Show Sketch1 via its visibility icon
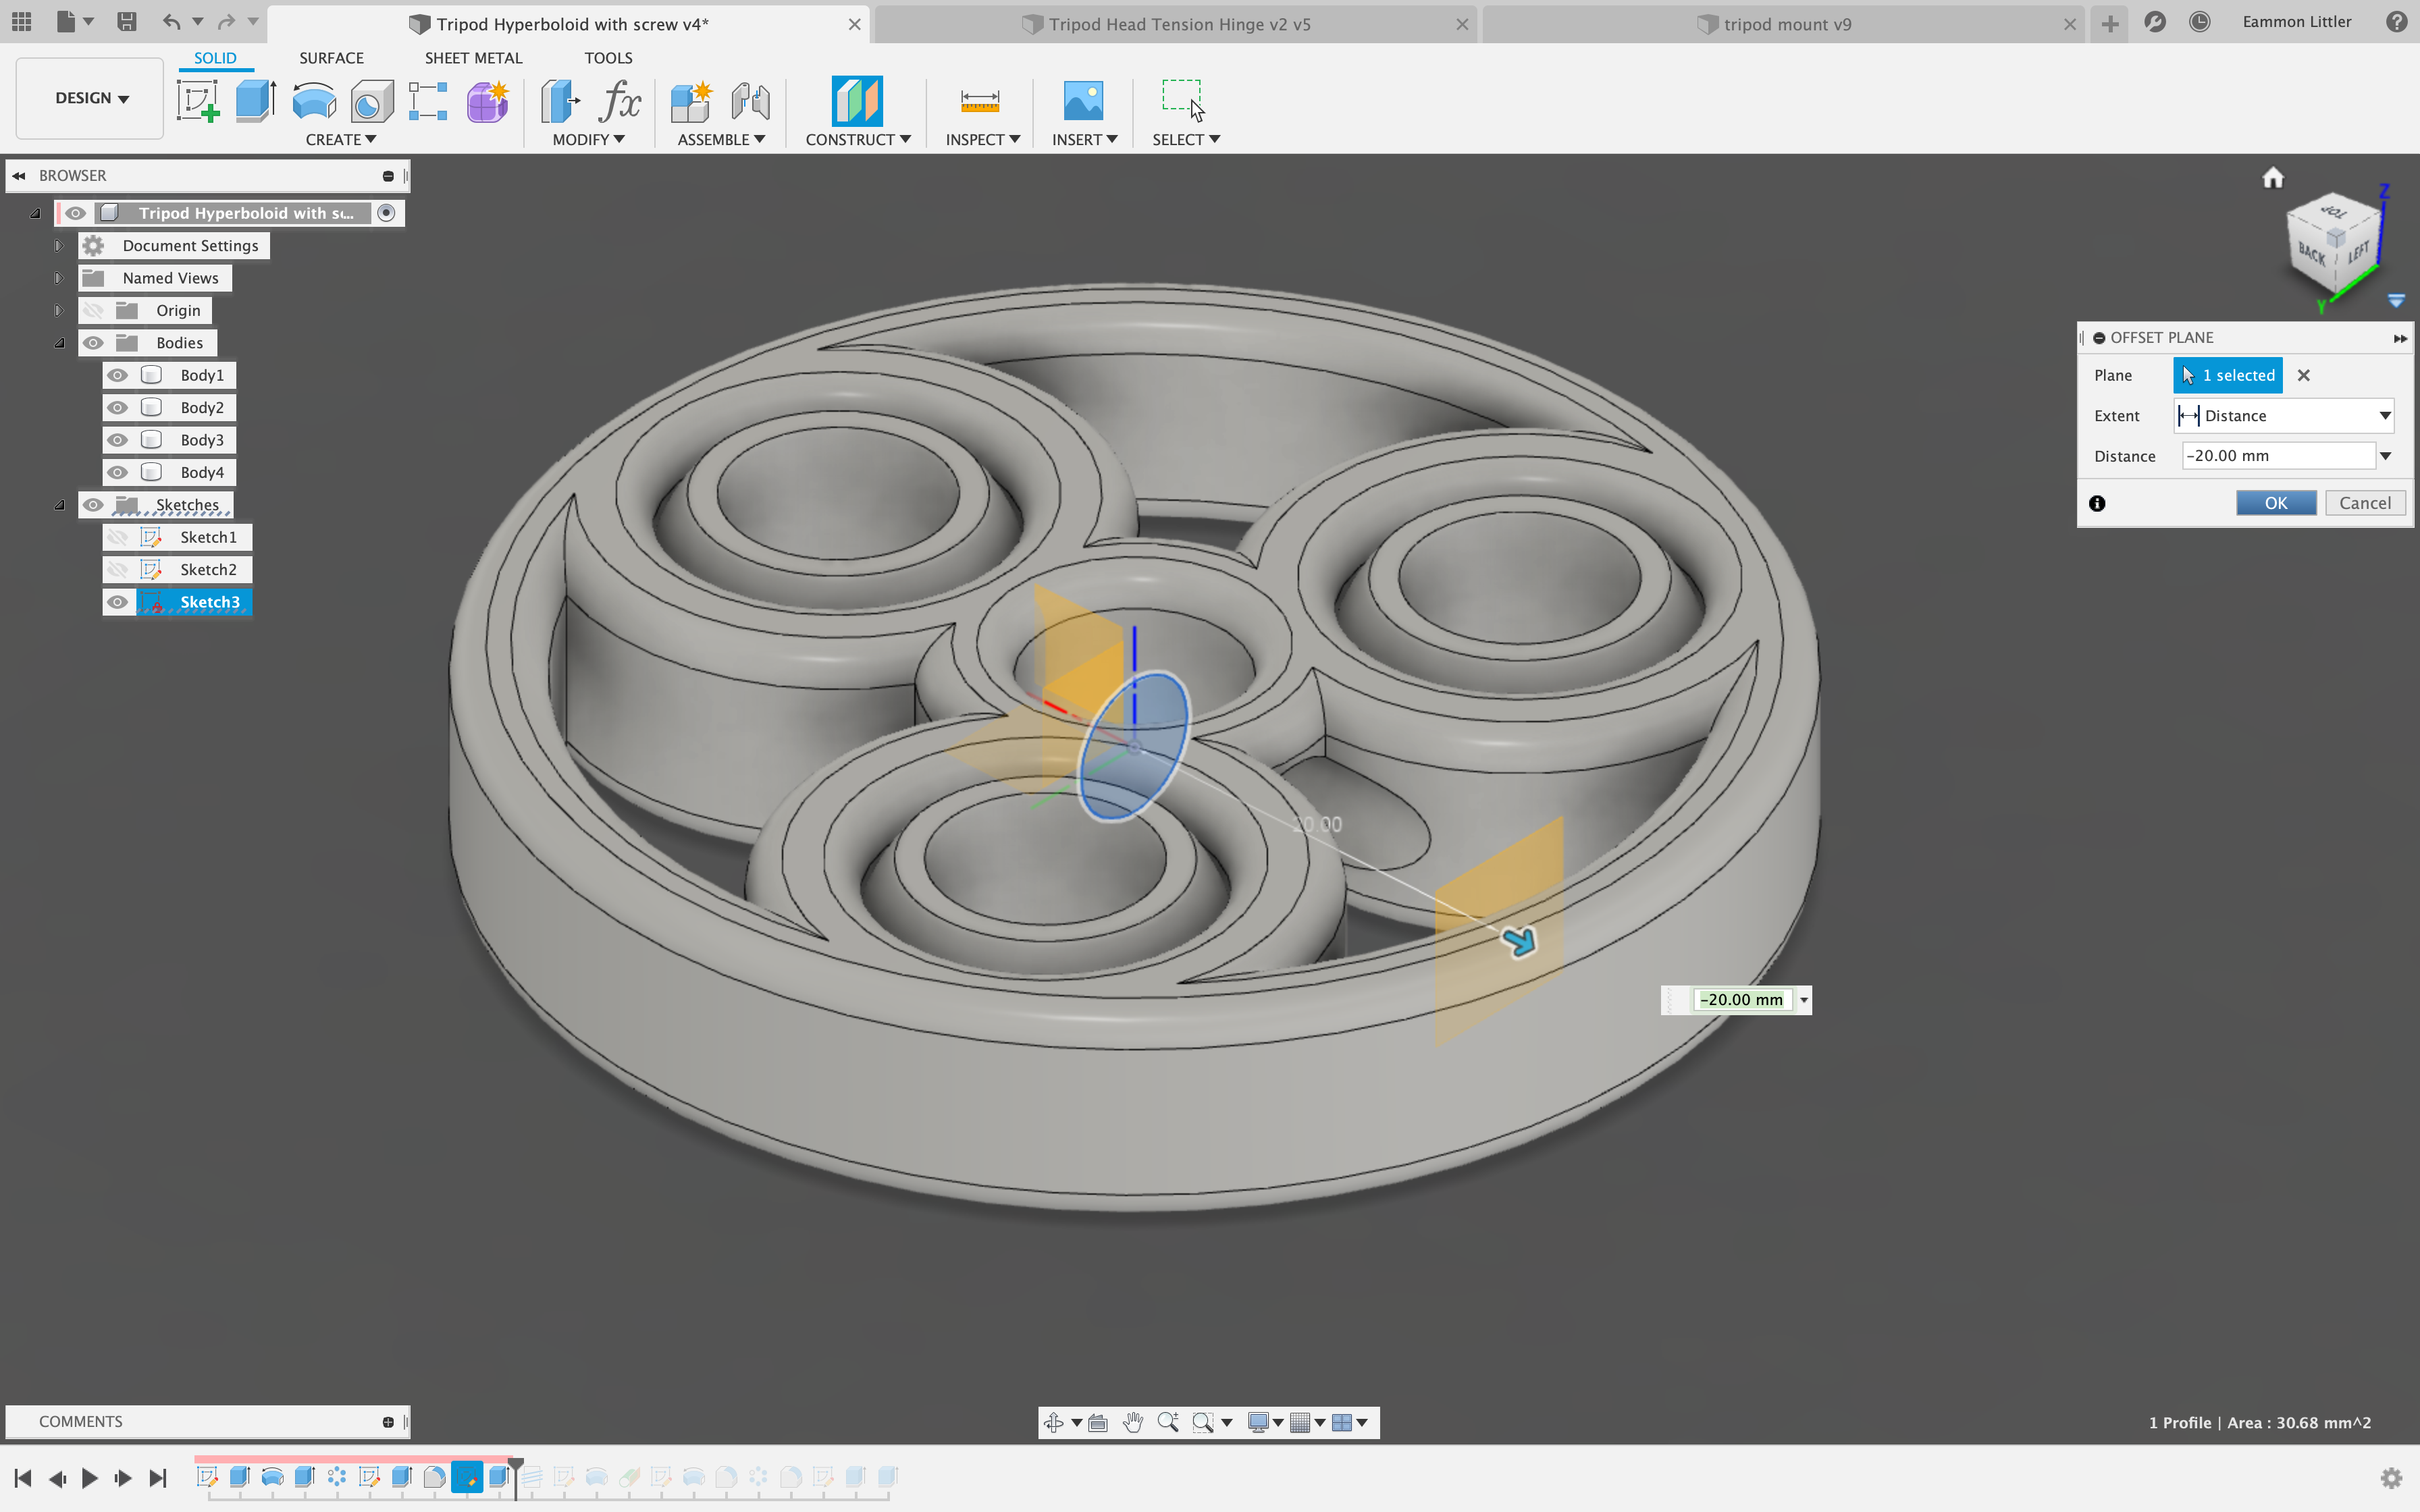 pos(118,538)
